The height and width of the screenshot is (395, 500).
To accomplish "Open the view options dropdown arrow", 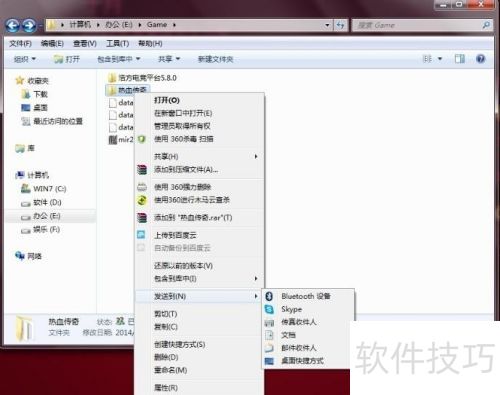I will [440, 59].
